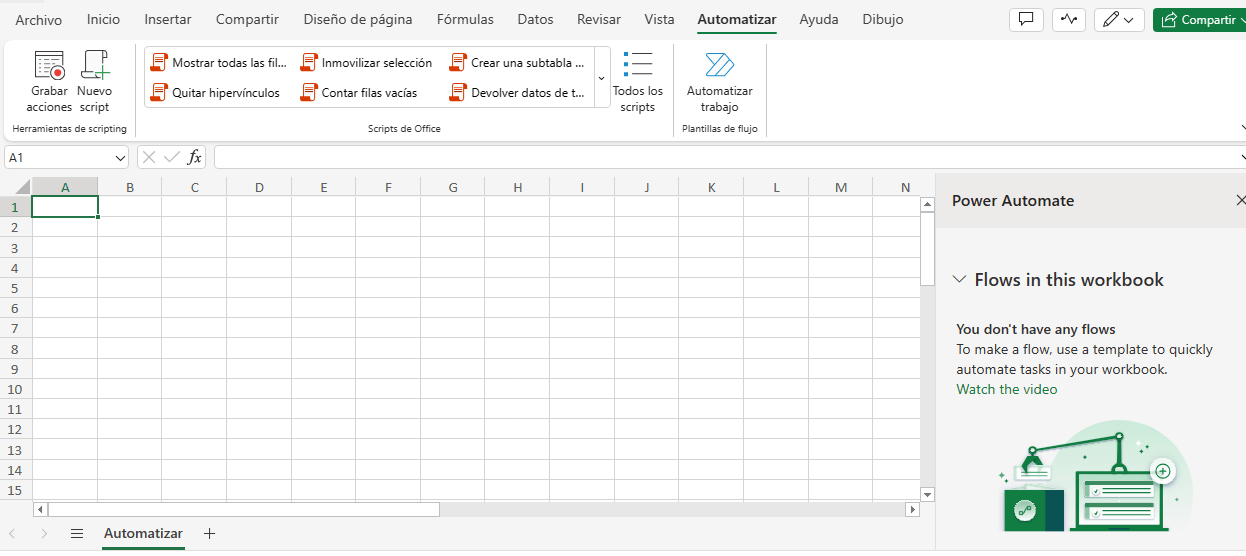The image size is (1246, 556).
Task: Open the Compartir ribbon tab
Action: point(247,20)
